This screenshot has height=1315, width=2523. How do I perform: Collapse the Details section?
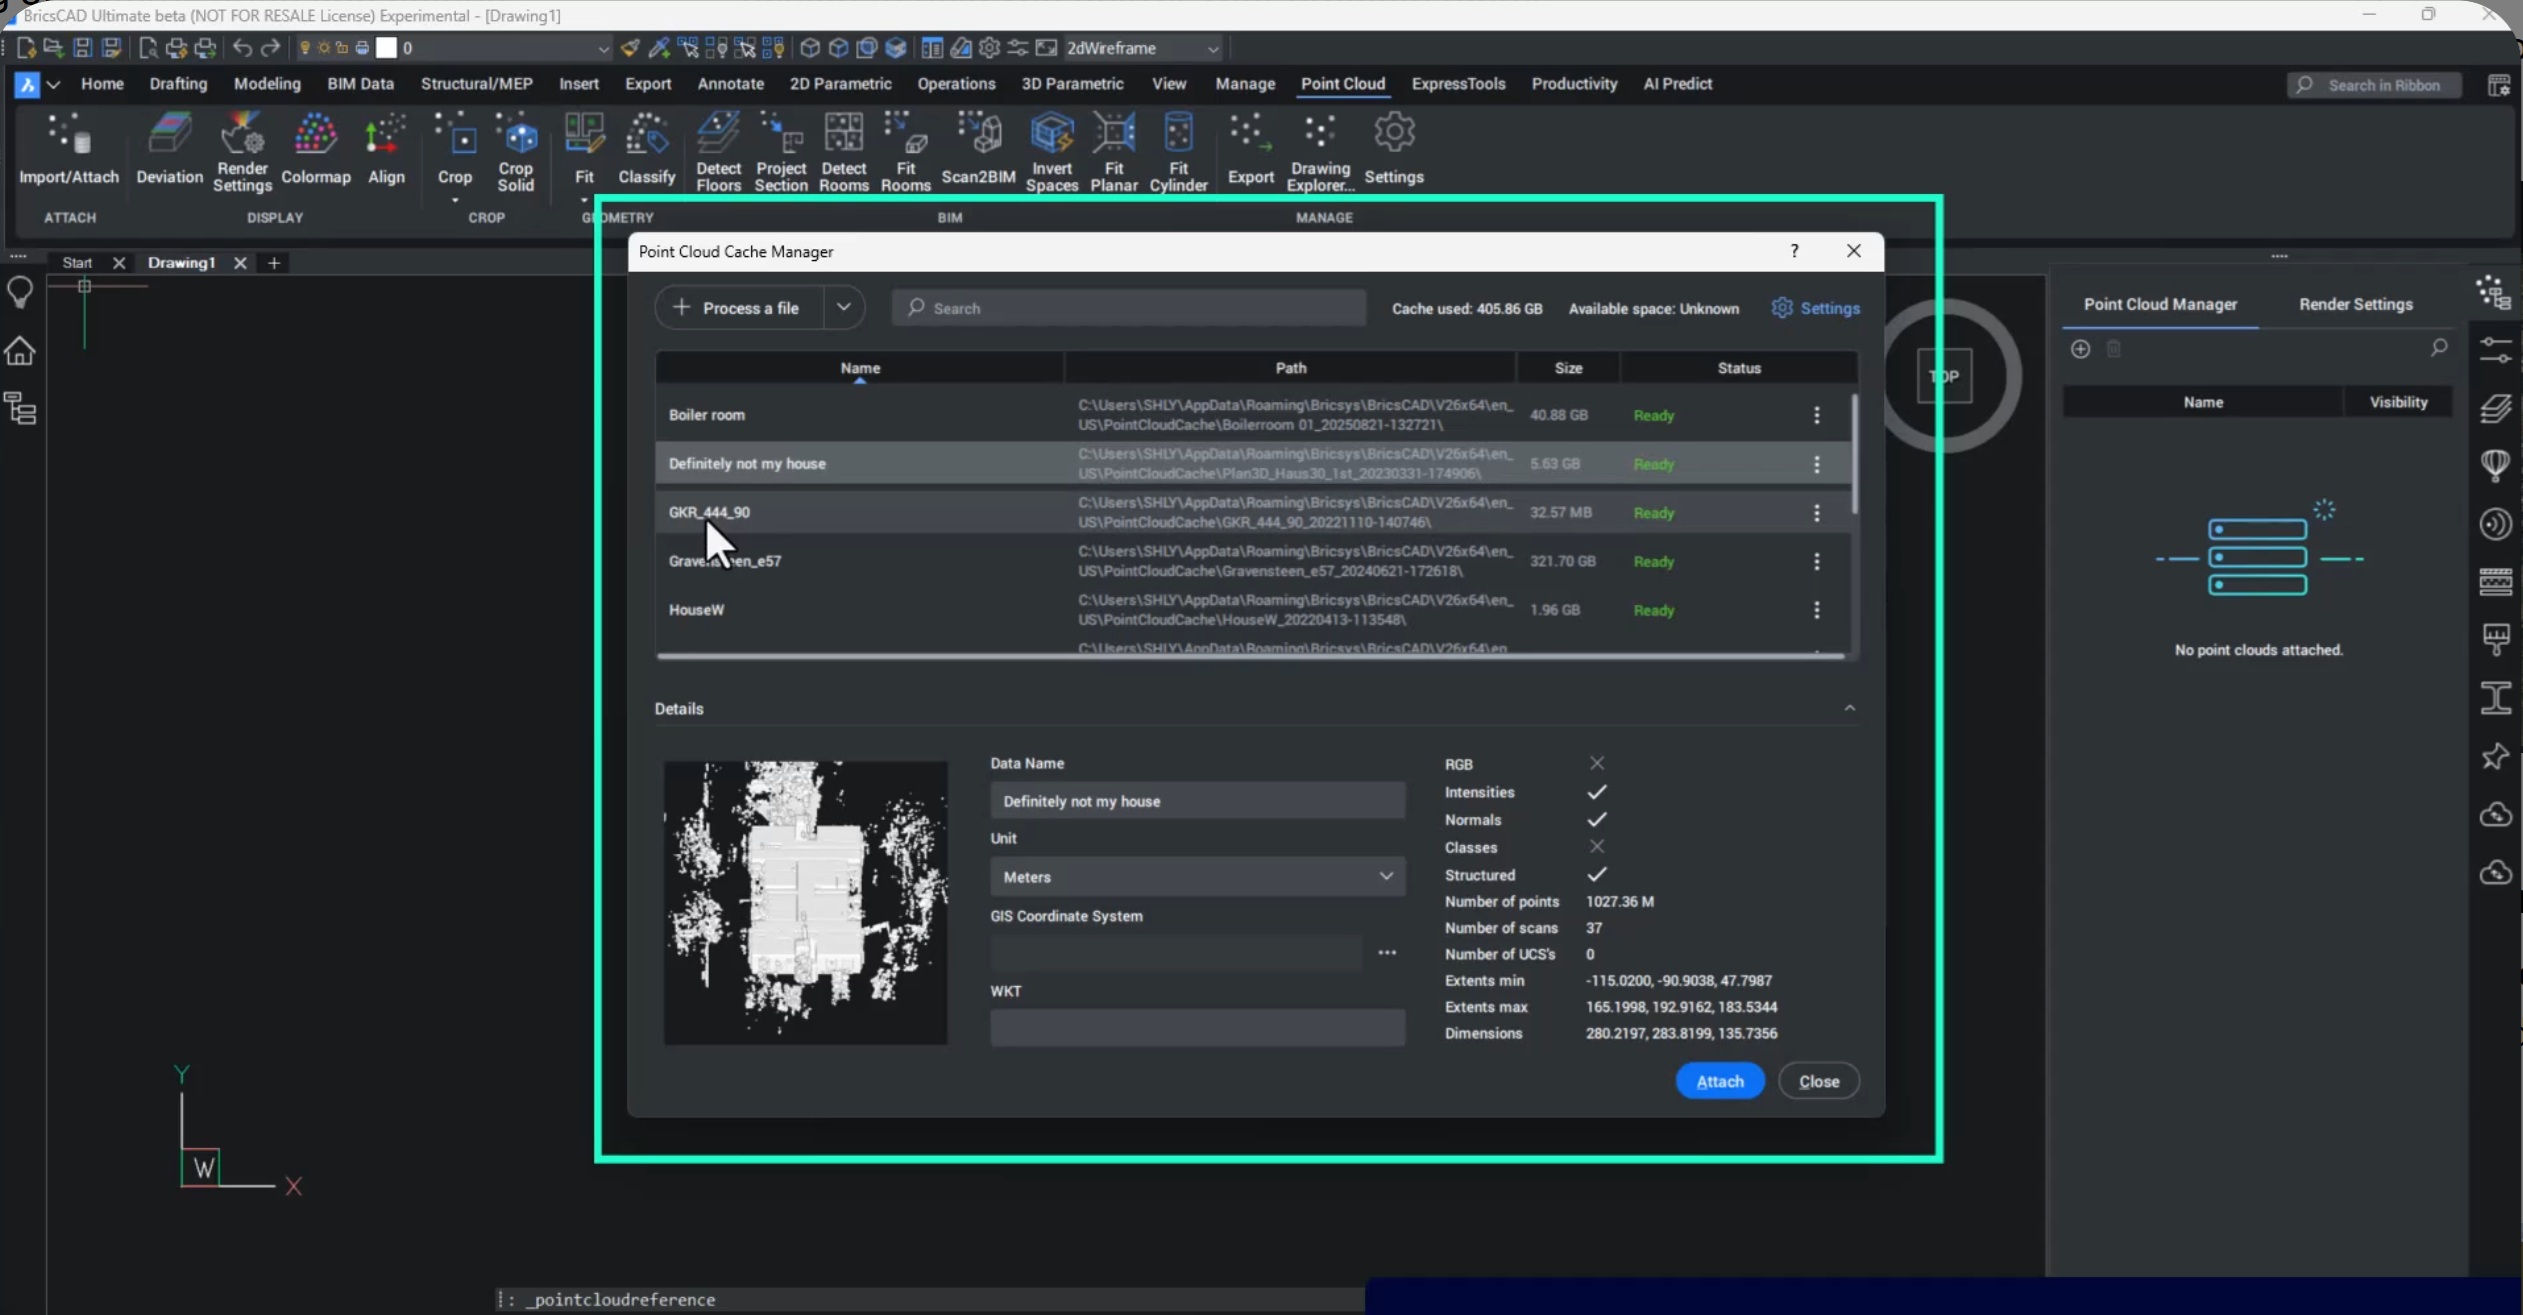[x=1849, y=707]
